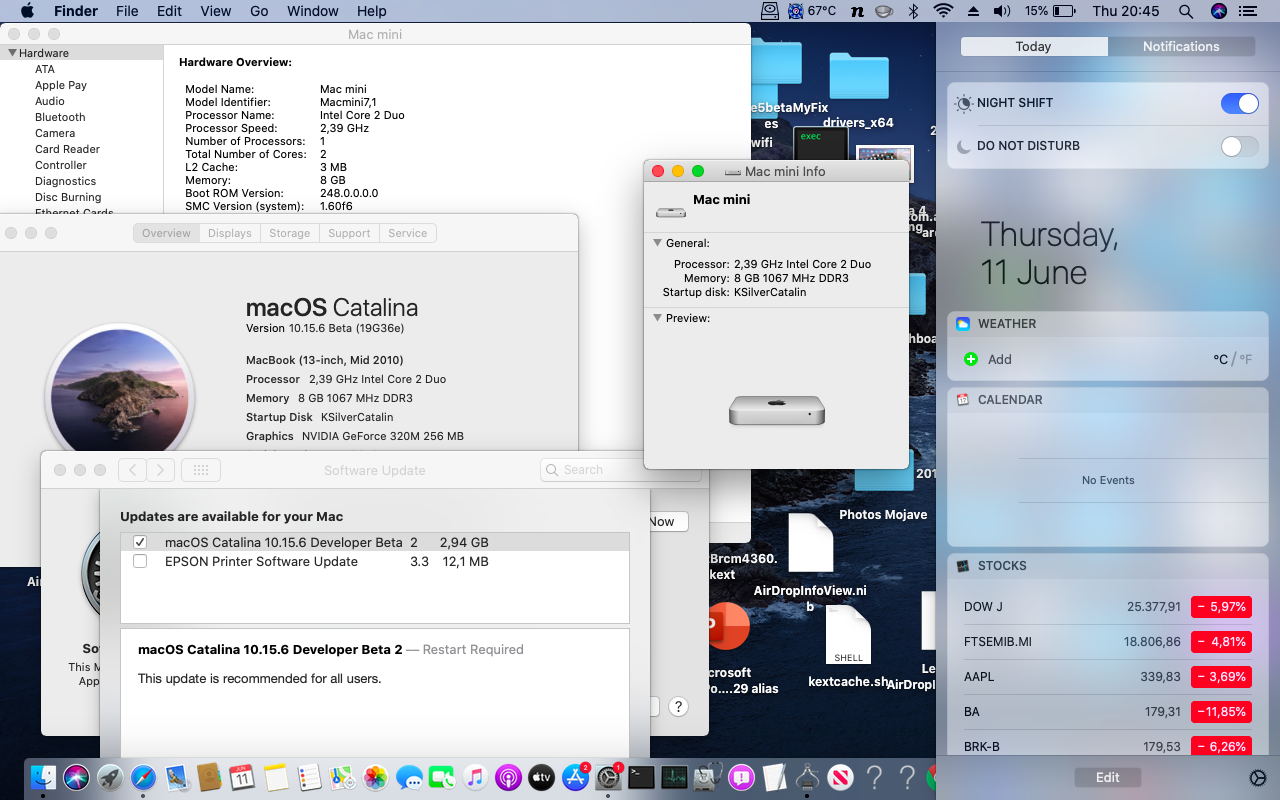The height and width of the screenshot is (800, 1280).
Task: Open Spotlight search in menu bar
Action: coord(1186,11)
